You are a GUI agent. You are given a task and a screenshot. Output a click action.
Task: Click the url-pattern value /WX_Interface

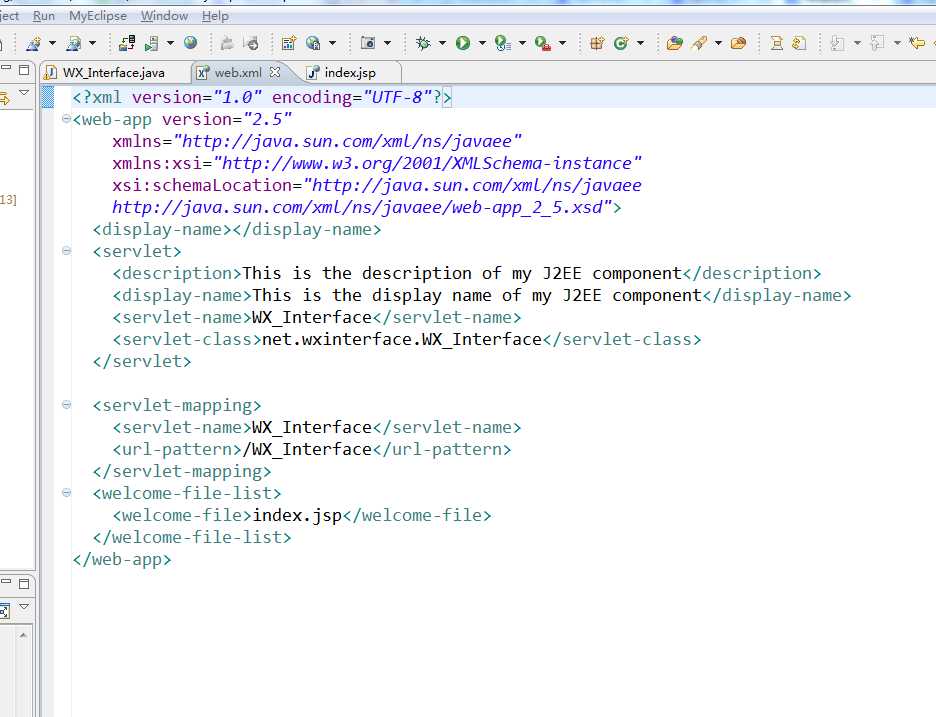[x=307, y=450]
